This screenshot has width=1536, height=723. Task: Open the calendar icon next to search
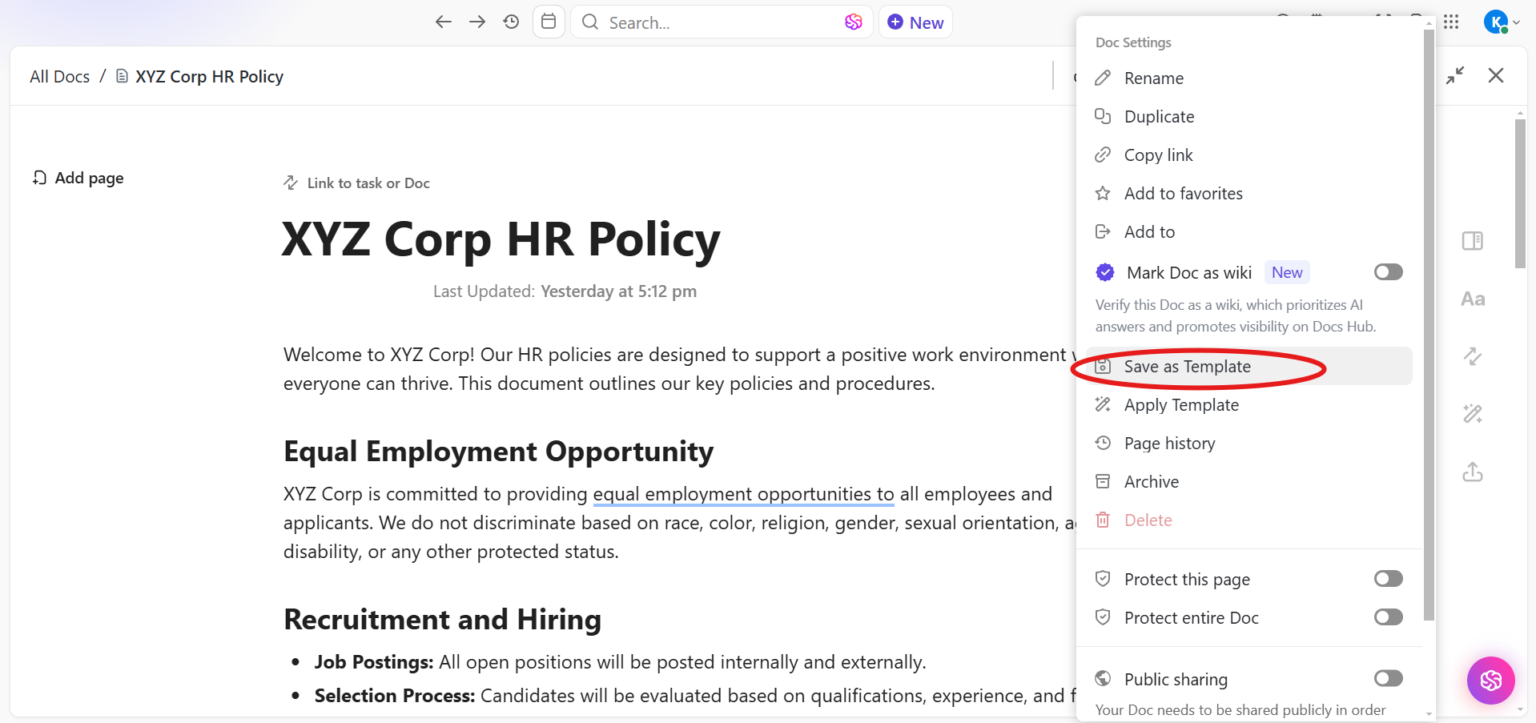tap(548, 21)
